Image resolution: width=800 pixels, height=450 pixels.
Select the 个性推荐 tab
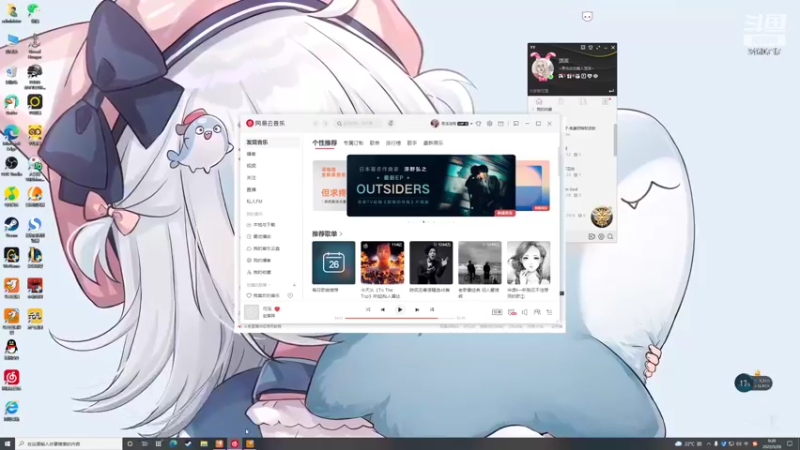(324, 143)
